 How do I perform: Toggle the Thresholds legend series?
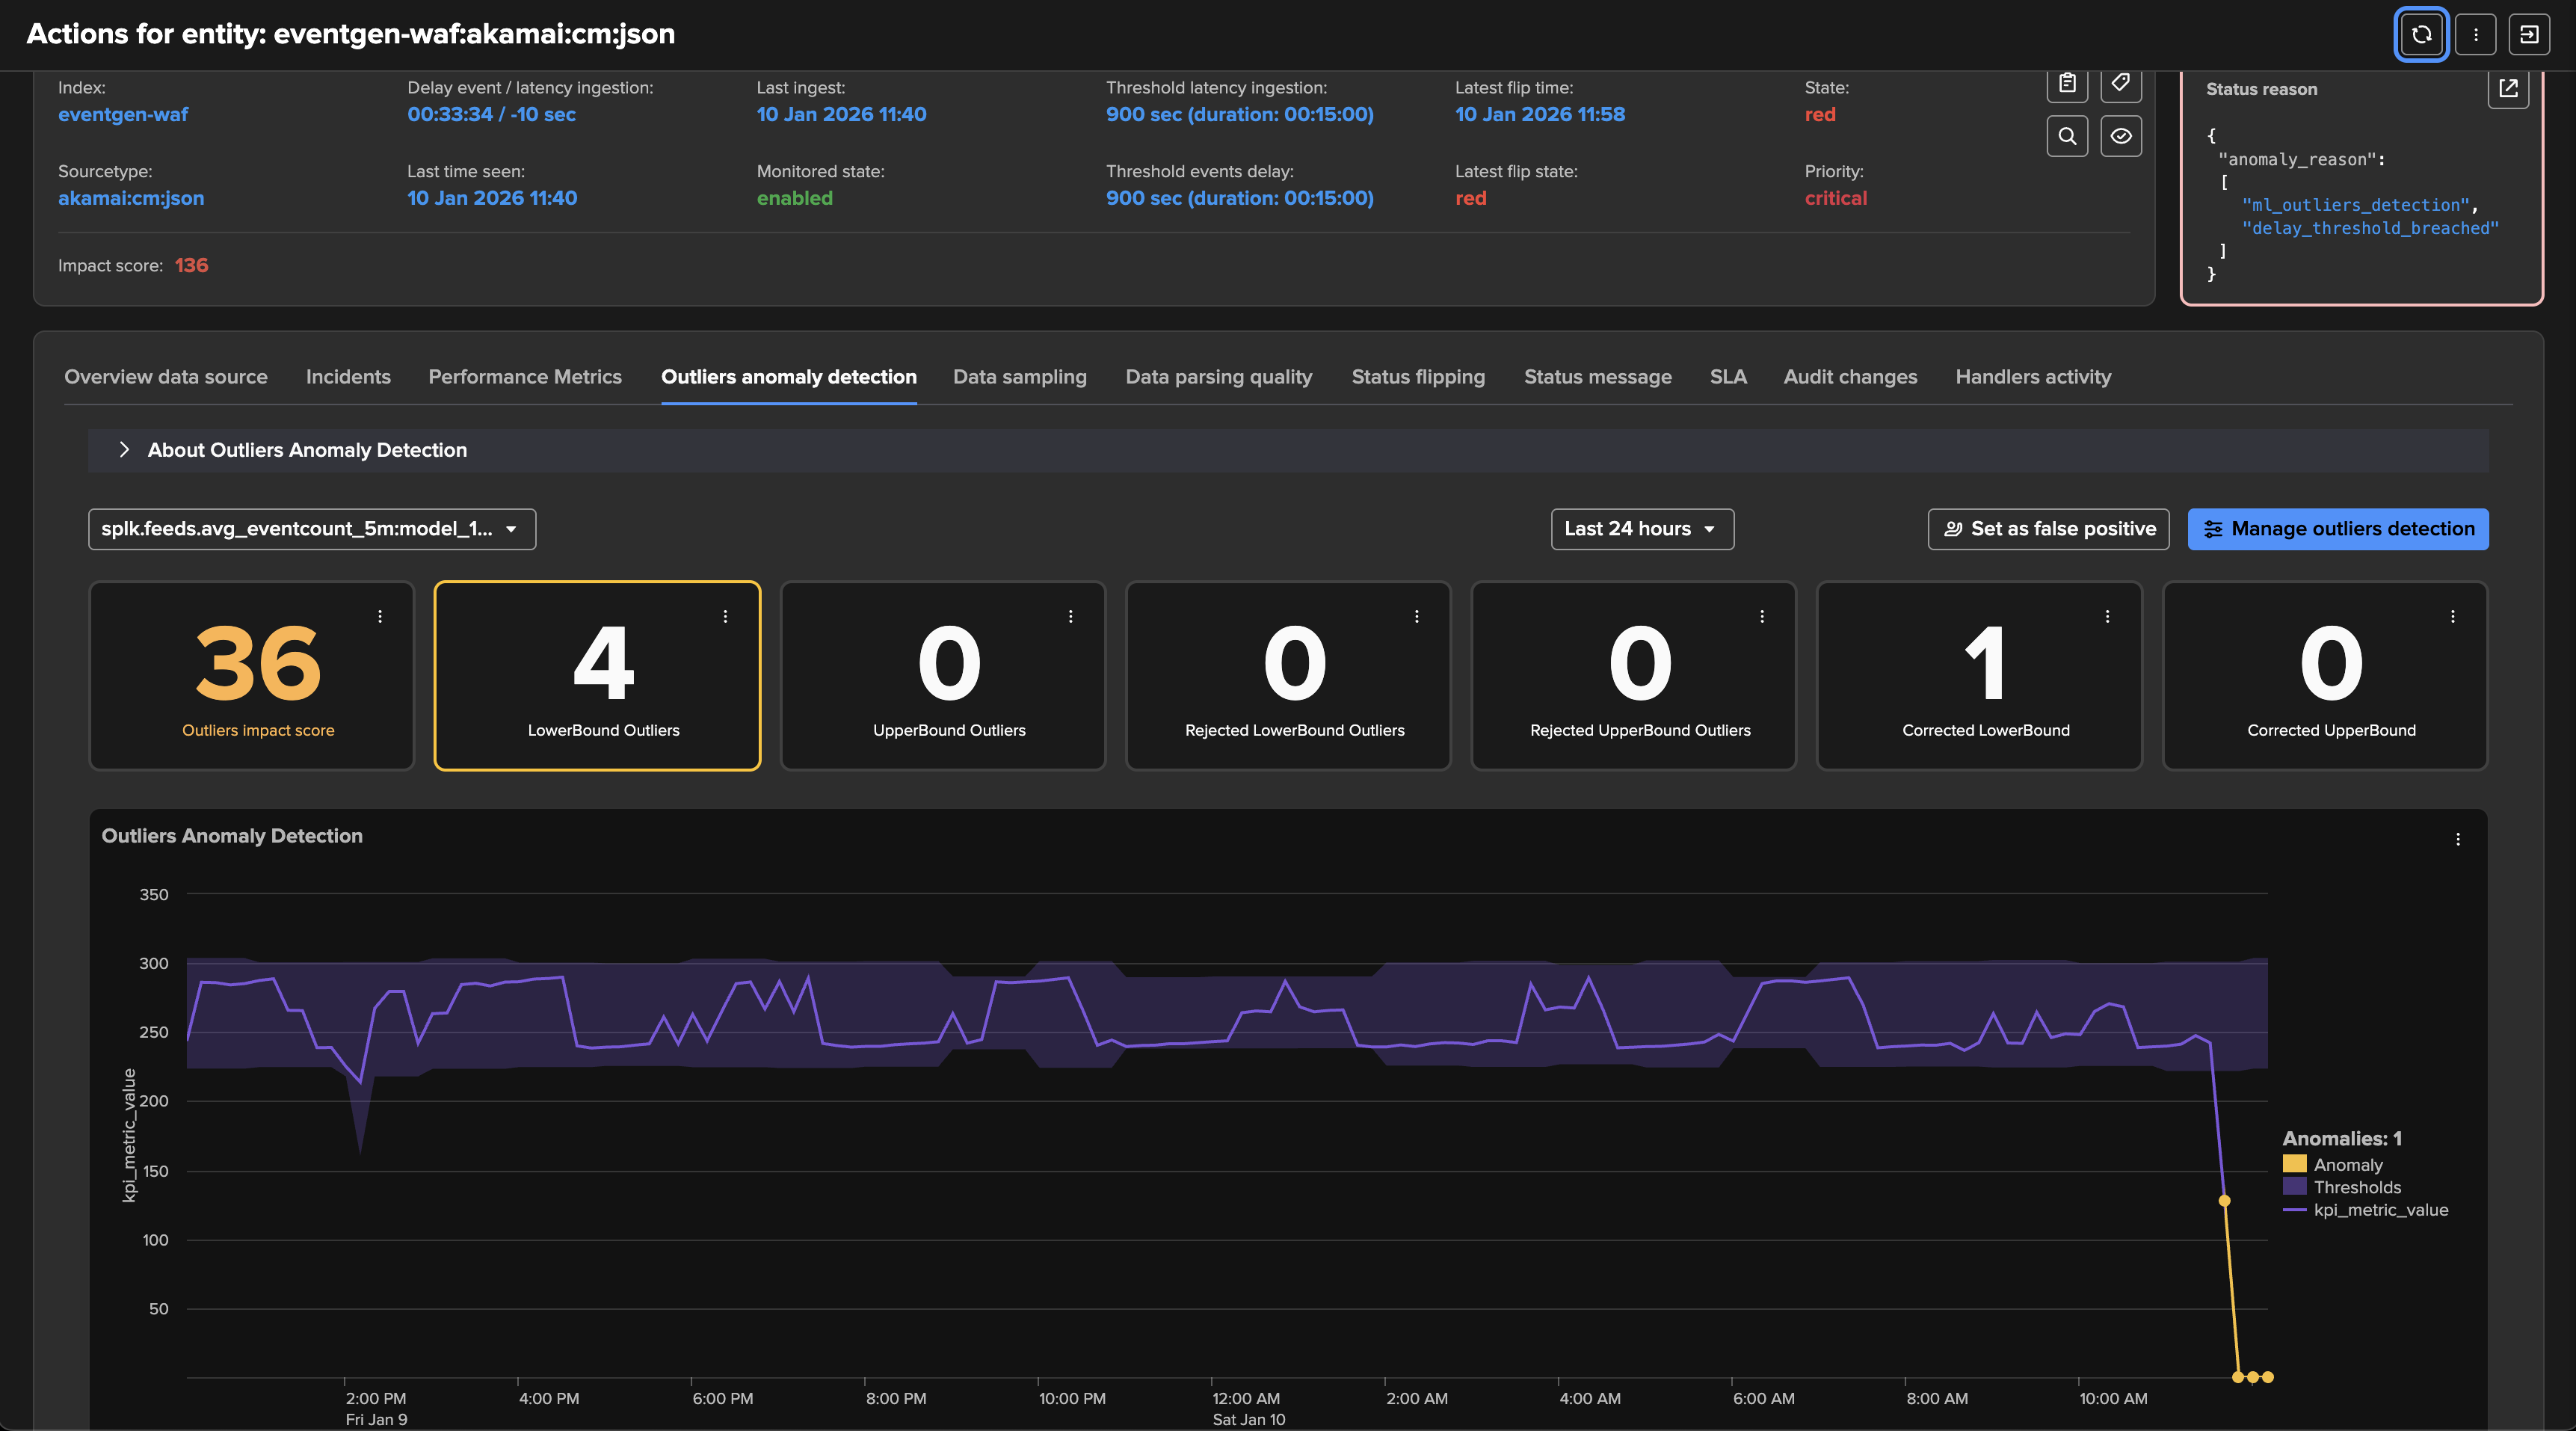pyautogui.click(x=2356, y=1187)
